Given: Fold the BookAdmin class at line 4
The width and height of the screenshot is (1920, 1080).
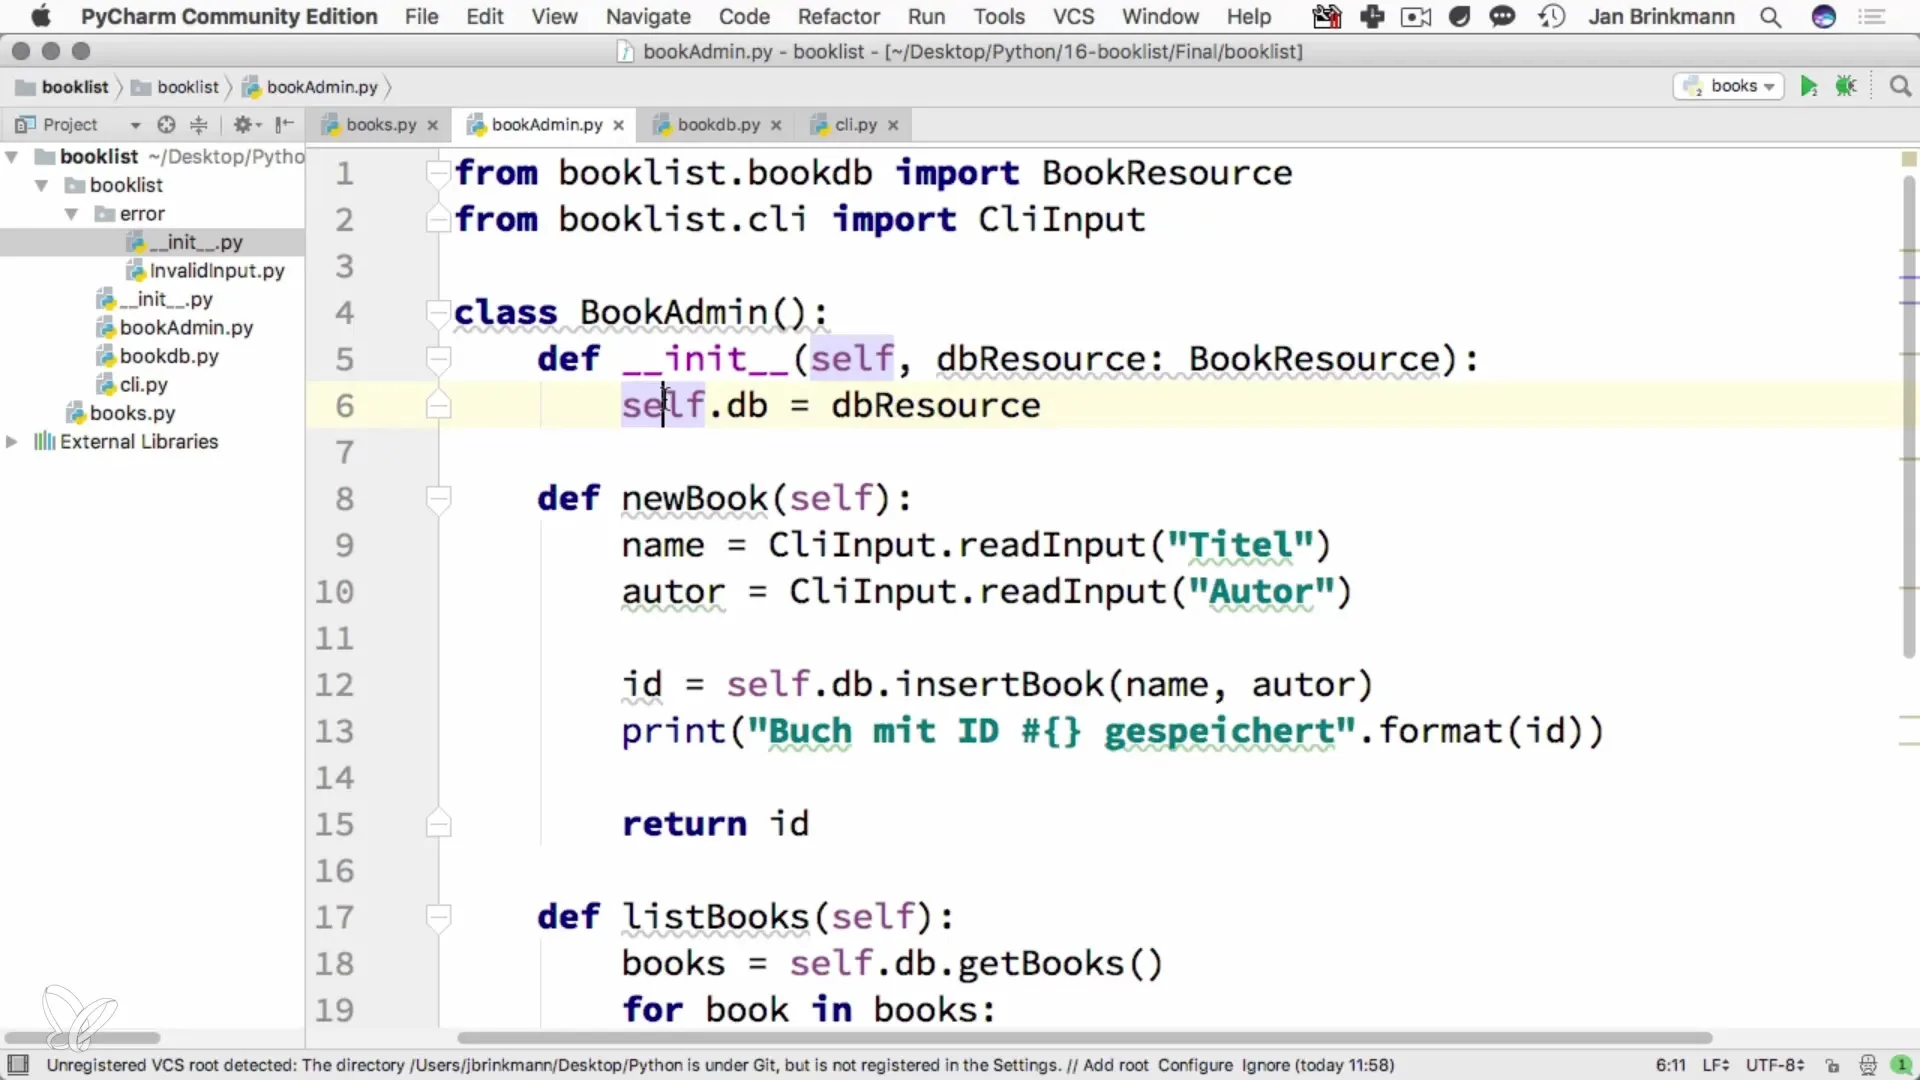Looking at the screenshot, I should pyautogui.click(x=438, y=313).
